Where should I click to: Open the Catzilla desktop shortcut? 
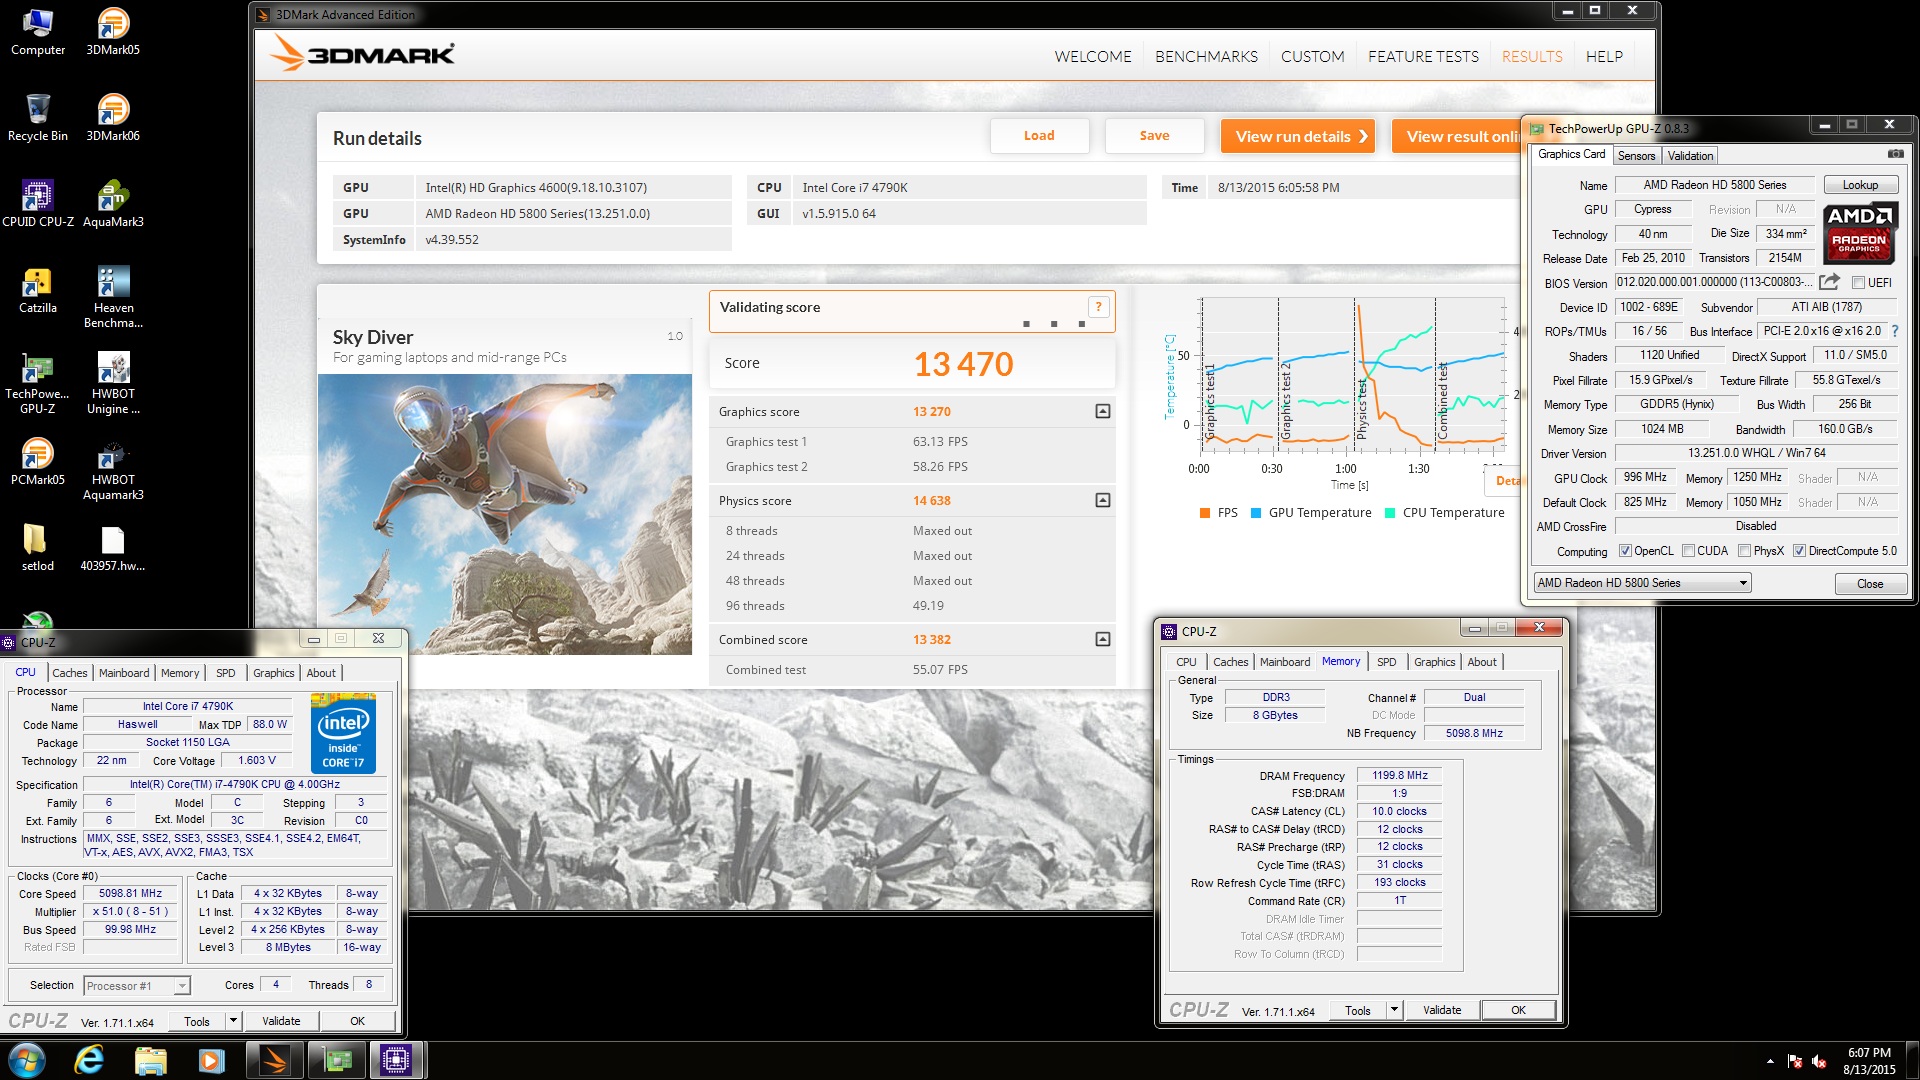[37, 290]
